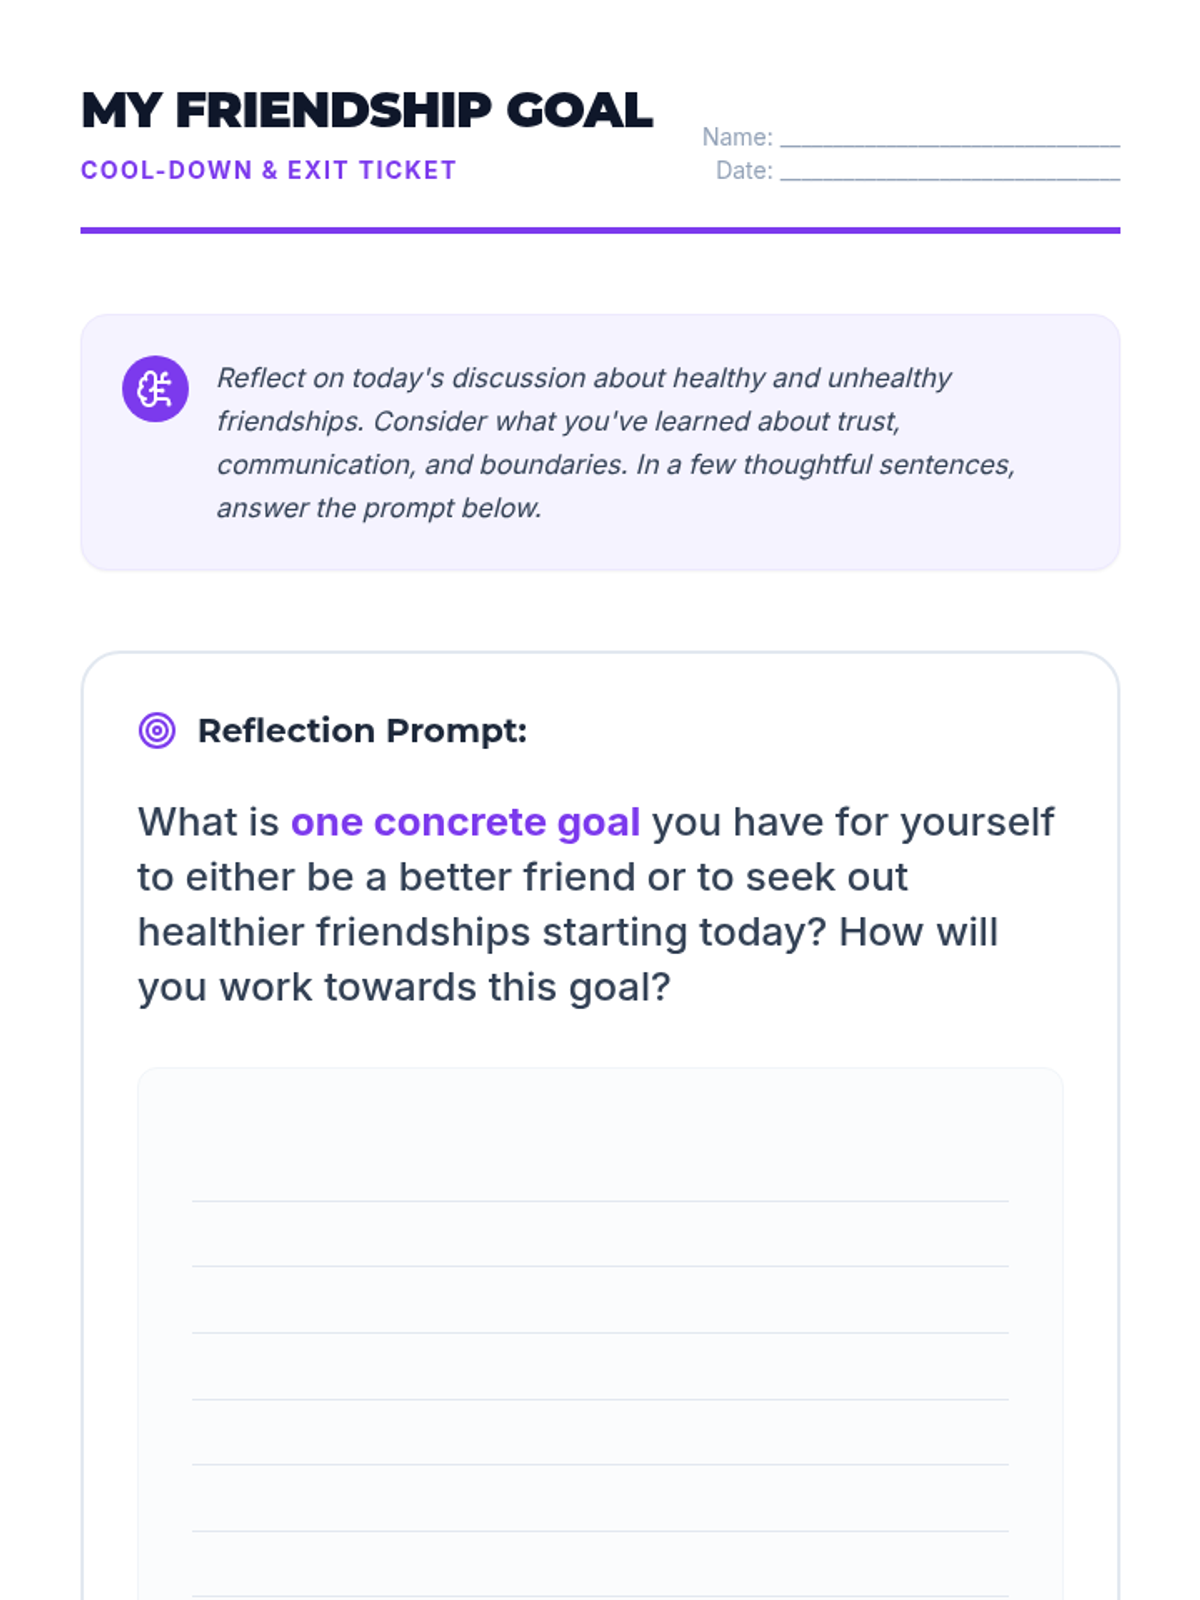
Task: Click the 'Name:' label
Action: click(x=737, y=137)
